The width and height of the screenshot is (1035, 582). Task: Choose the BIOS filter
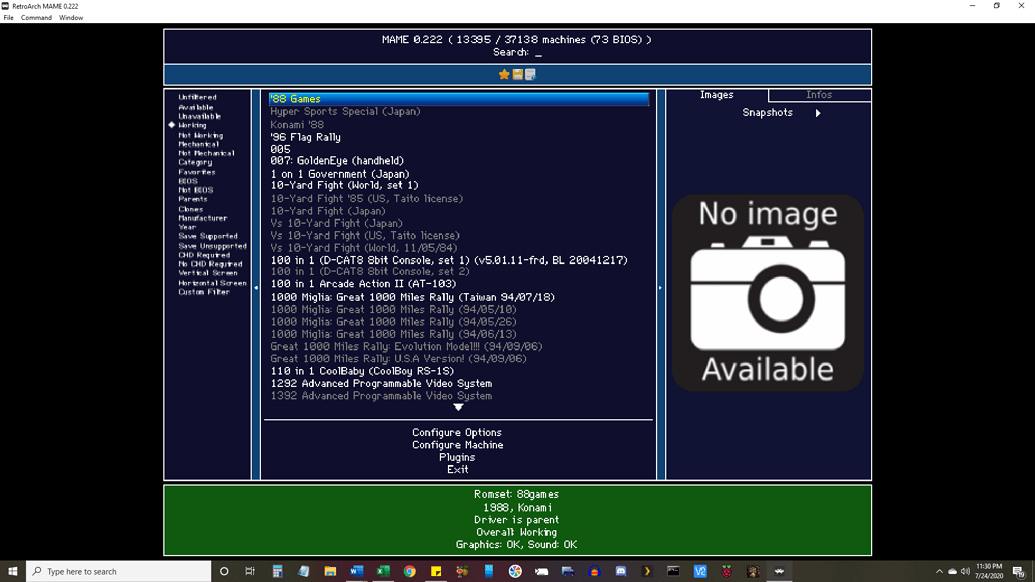click(187, 181)
